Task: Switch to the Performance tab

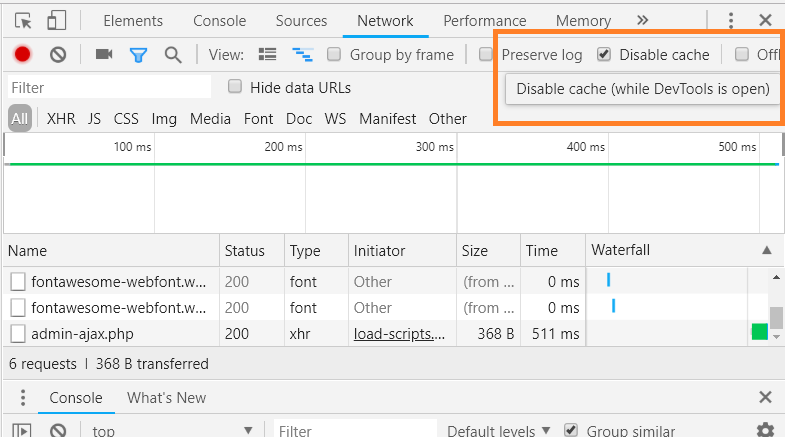Action: click(484, 20)
